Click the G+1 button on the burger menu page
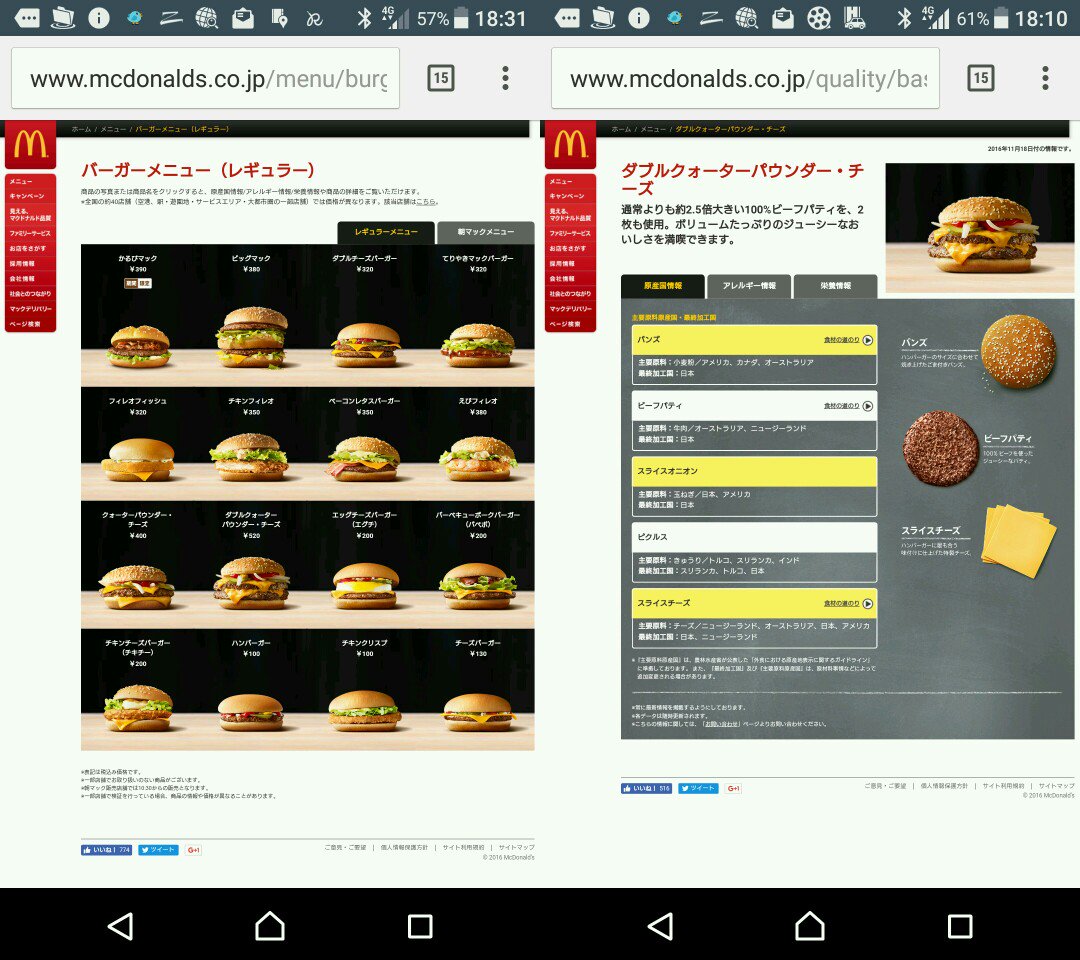1080x960 pixels. 194,850
